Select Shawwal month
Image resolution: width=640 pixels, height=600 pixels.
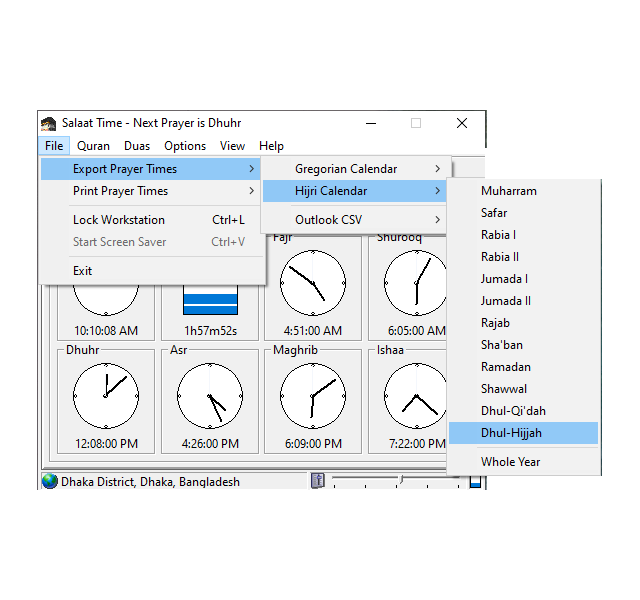[523, 389]
